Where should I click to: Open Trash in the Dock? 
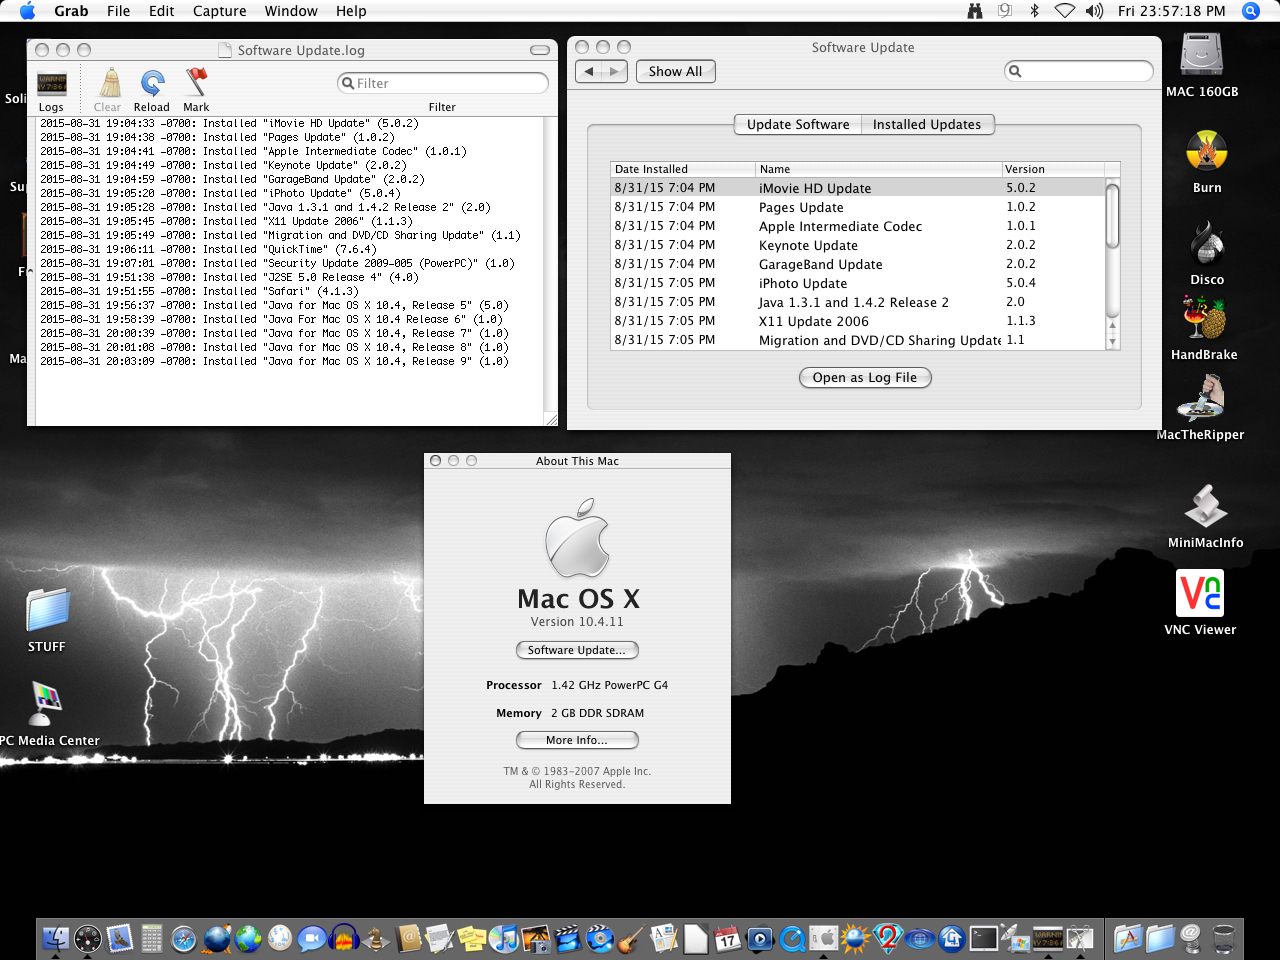point(1223,938)
